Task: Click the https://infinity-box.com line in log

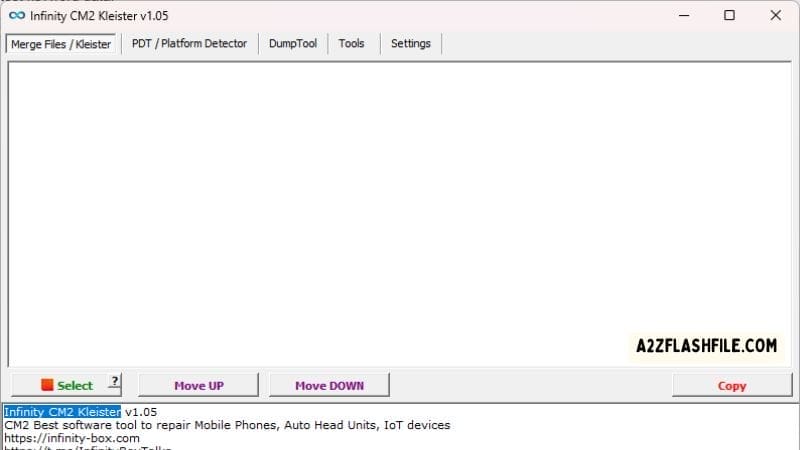Action: pyautogui.click(x=72, y=438)
